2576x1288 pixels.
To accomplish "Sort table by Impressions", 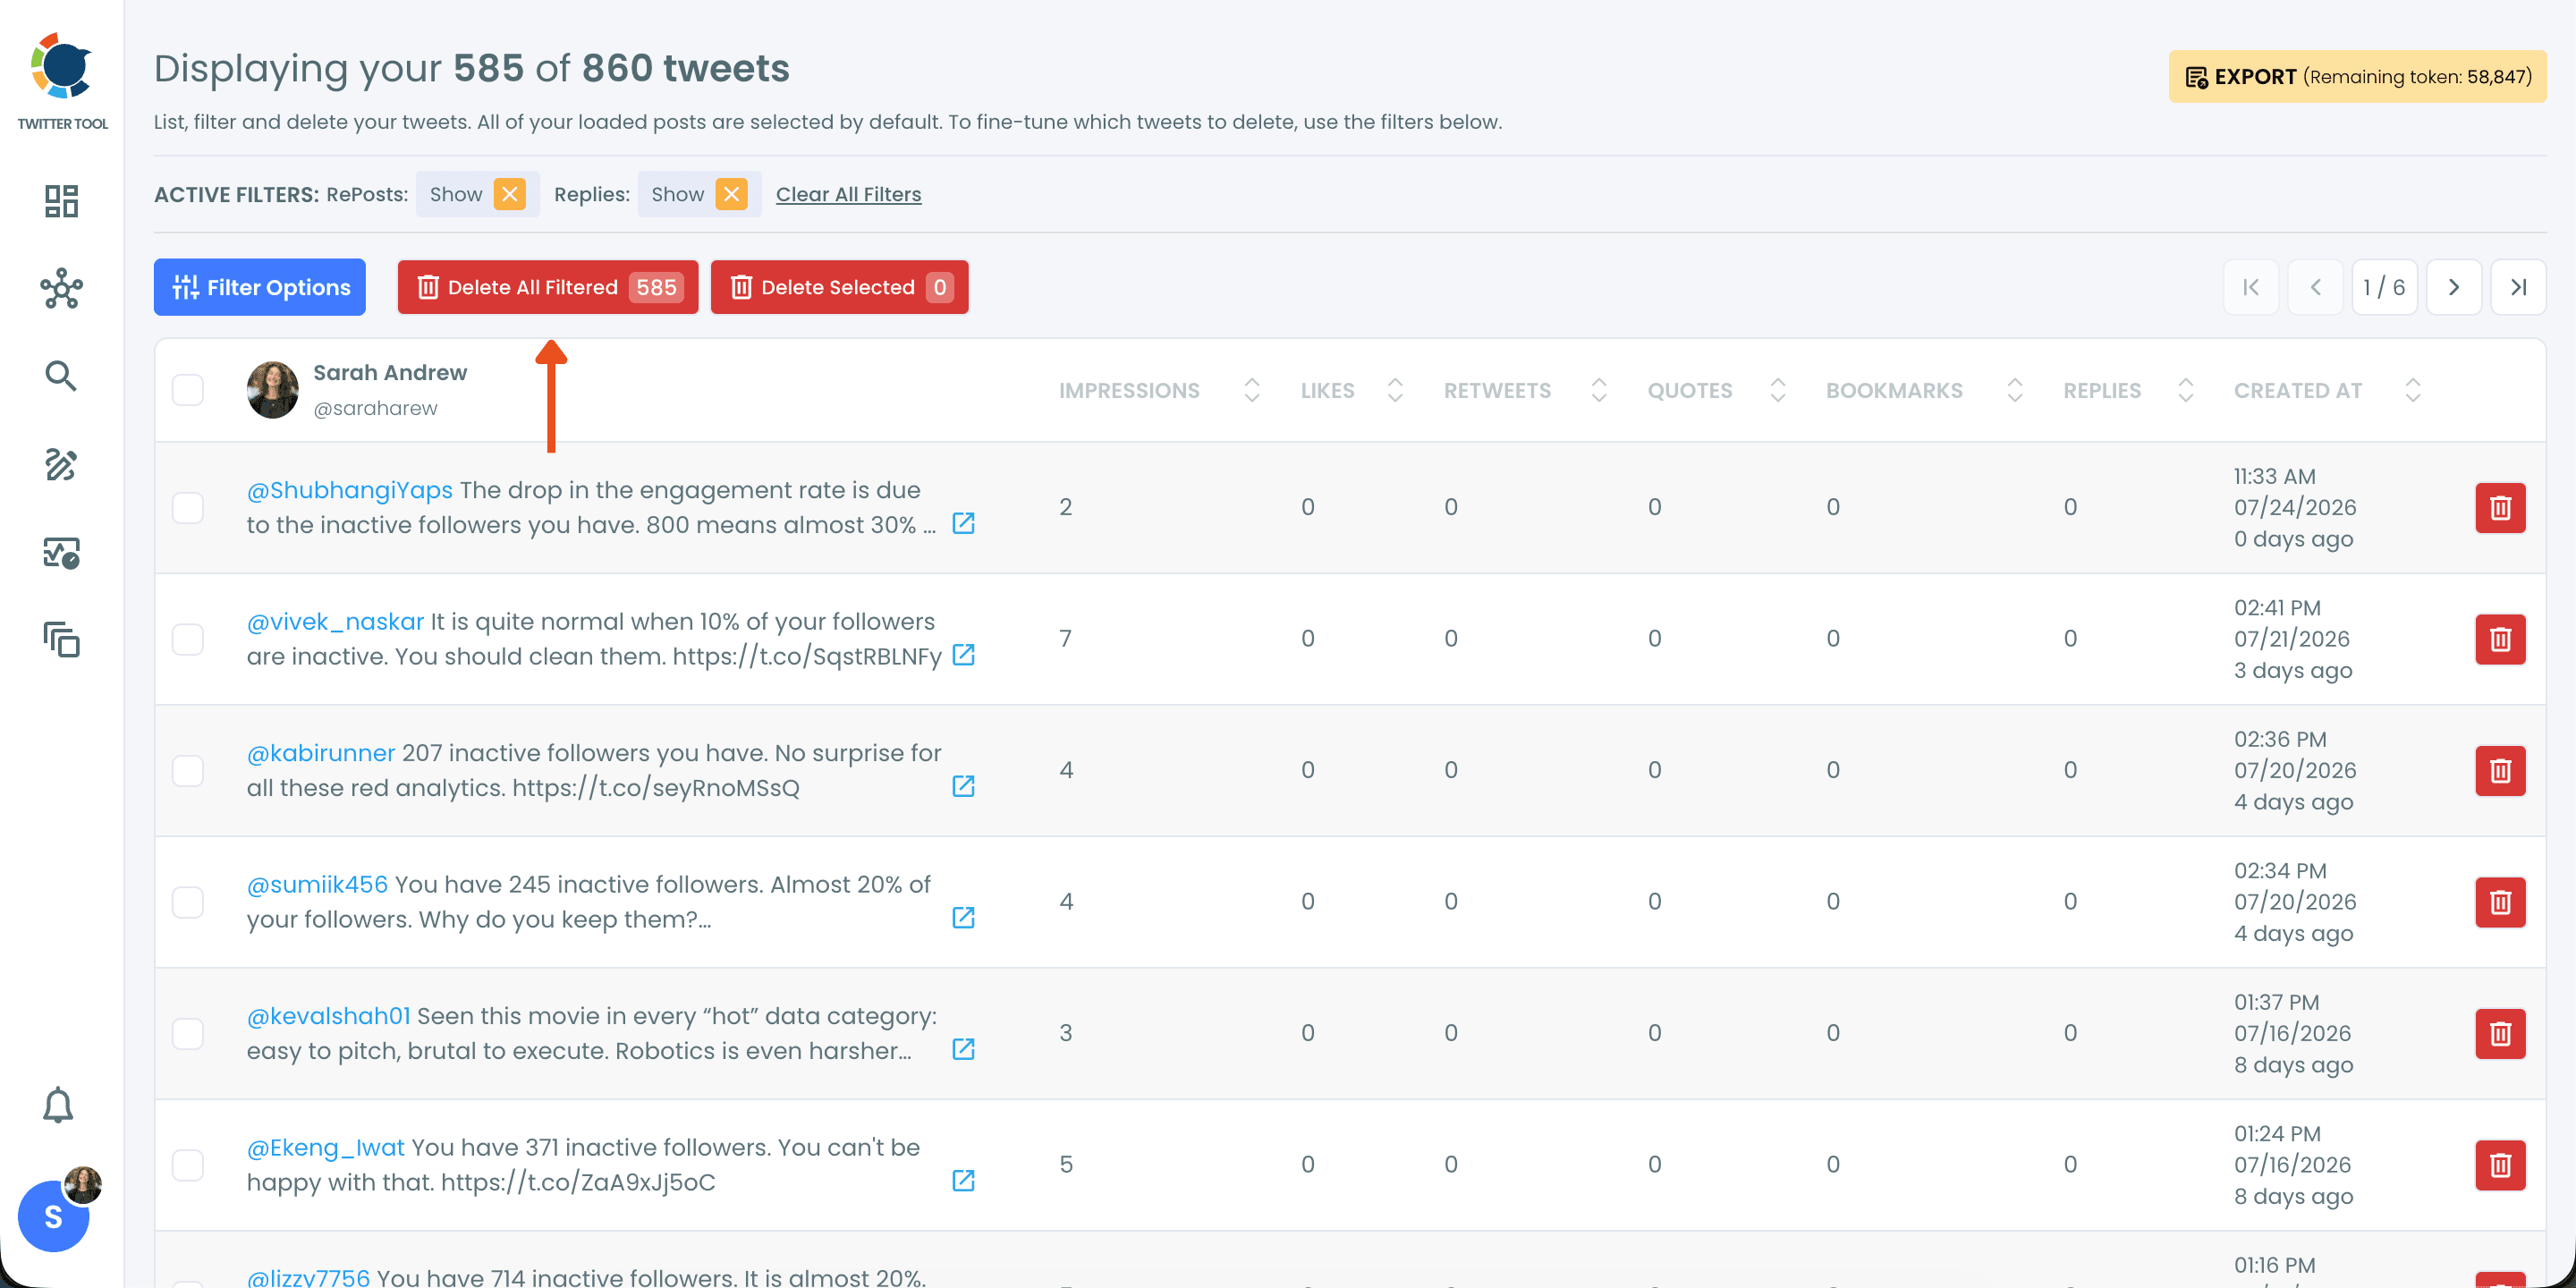I will pyautogui.click(x=1251, y=390).
